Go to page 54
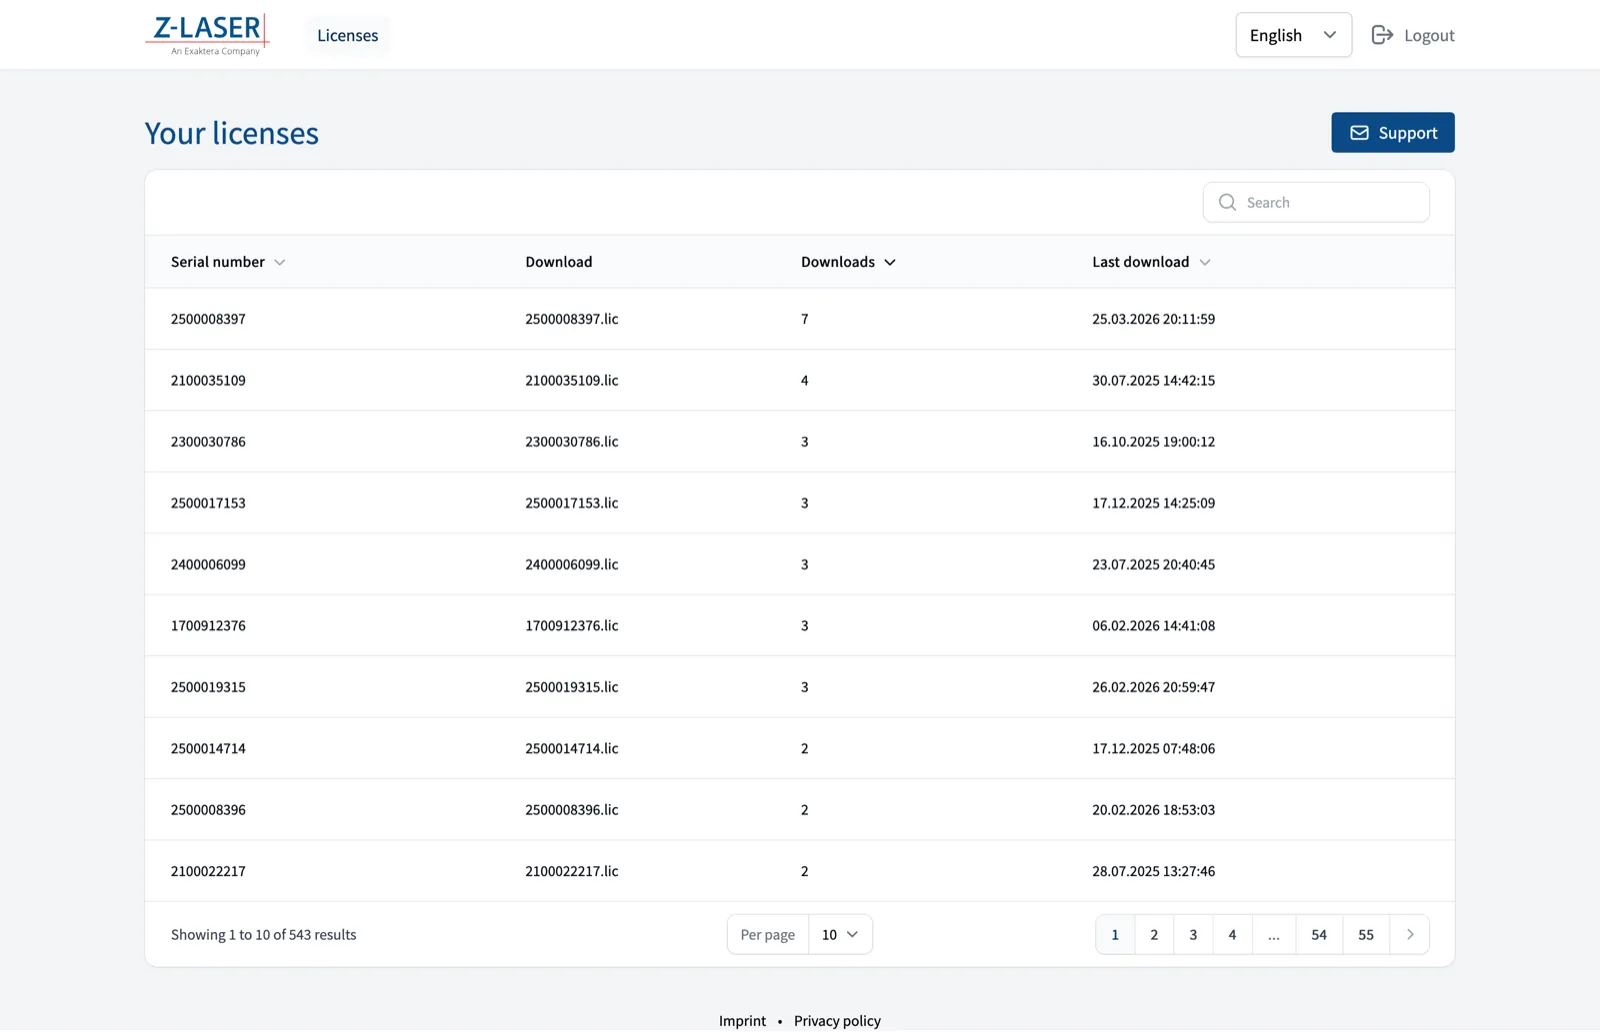The image size is (1600, 1032). pos(1319,934)
